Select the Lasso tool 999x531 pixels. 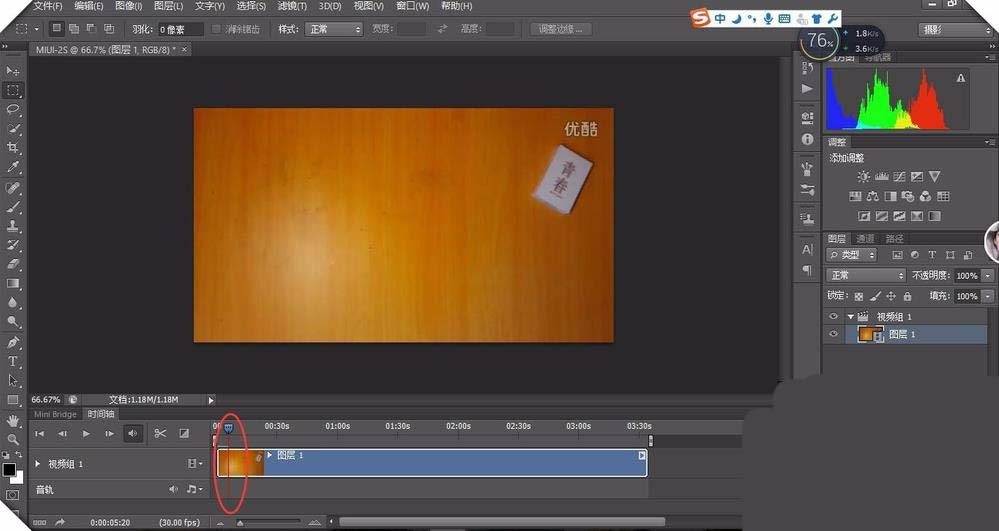click(x=13, y=110)
